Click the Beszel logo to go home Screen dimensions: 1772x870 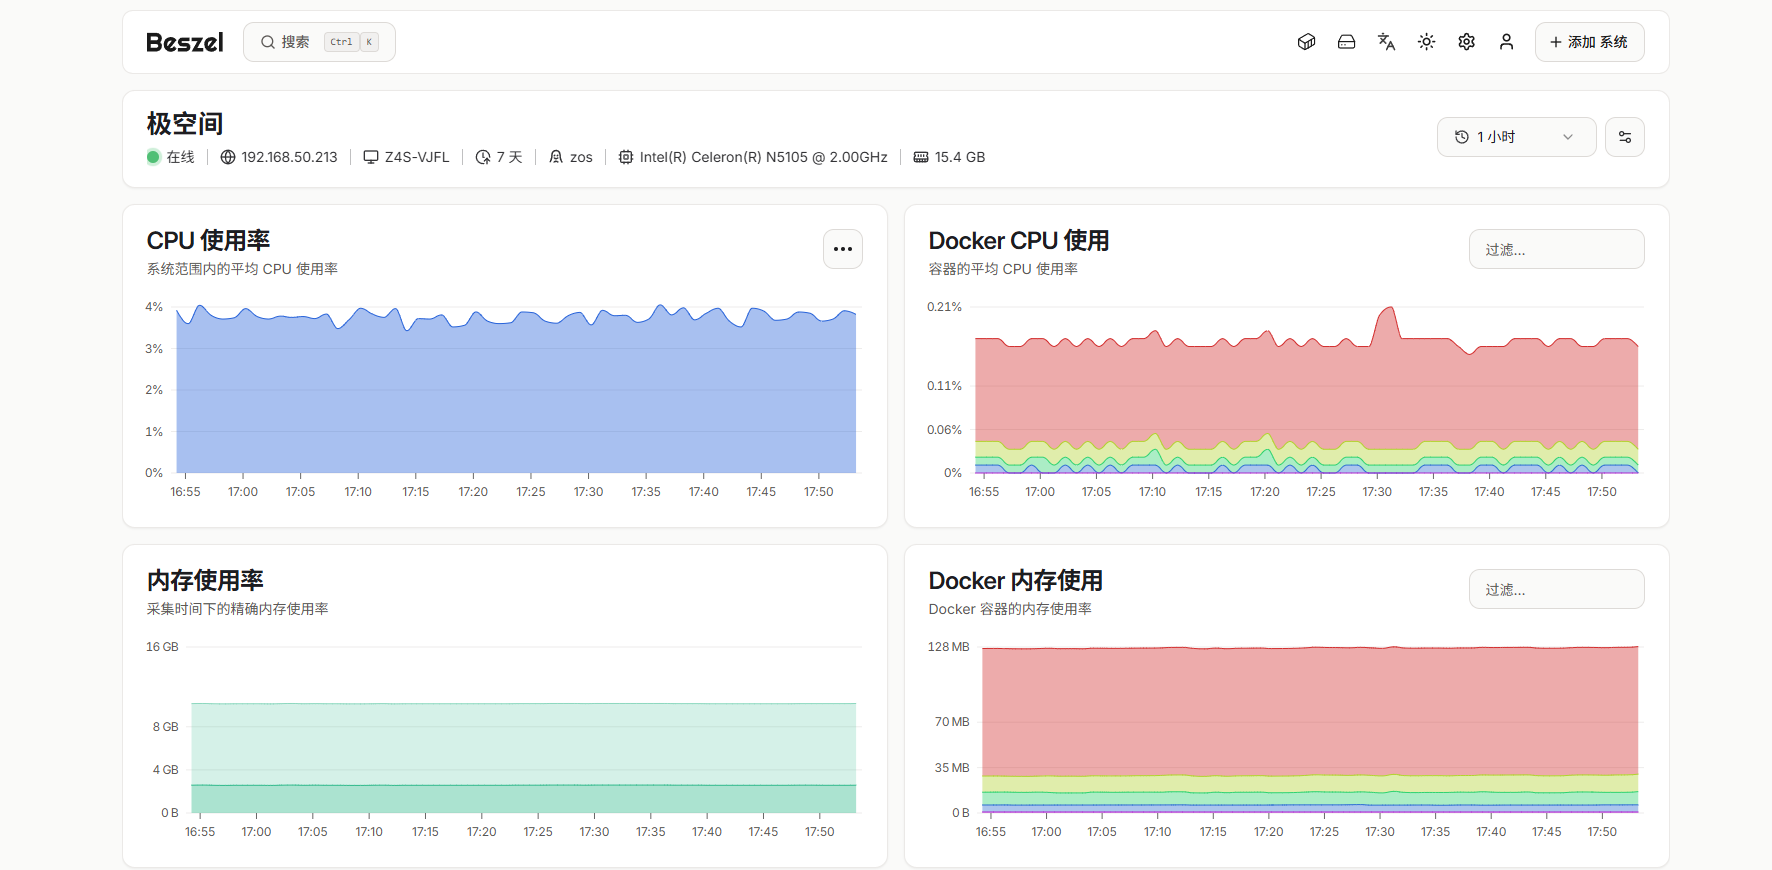tap(185, 42)
